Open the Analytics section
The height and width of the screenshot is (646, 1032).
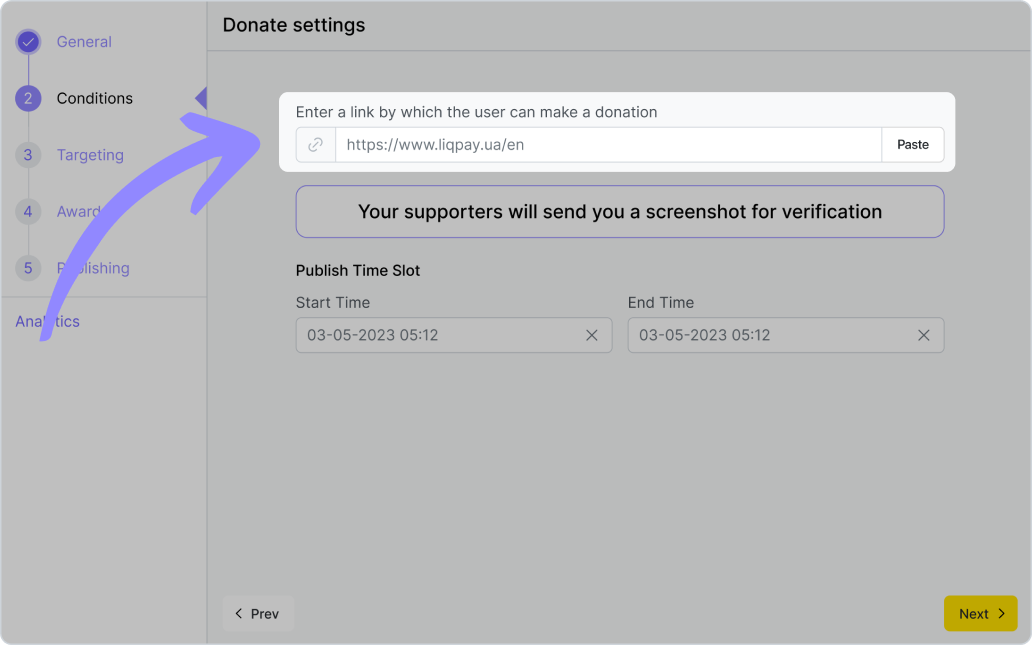[x=47, y=321]
